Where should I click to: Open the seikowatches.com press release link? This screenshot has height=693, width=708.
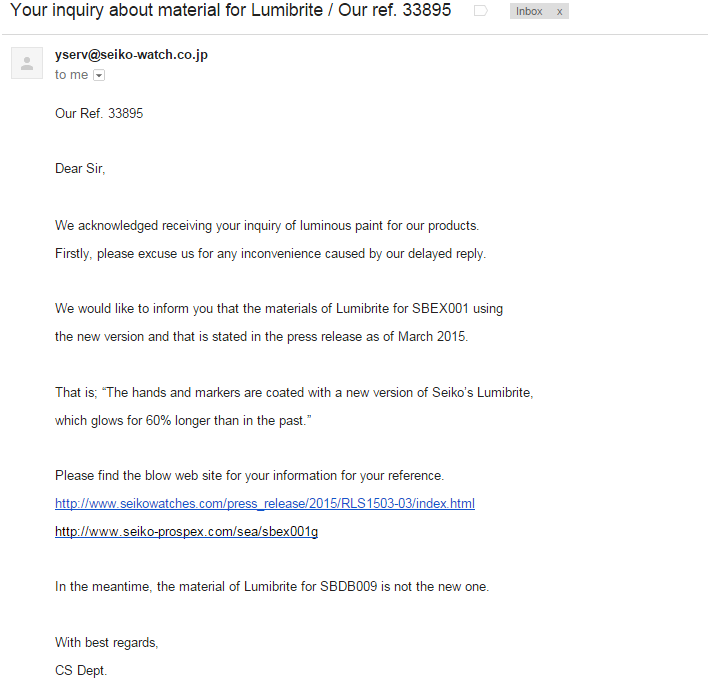(265, 503)
